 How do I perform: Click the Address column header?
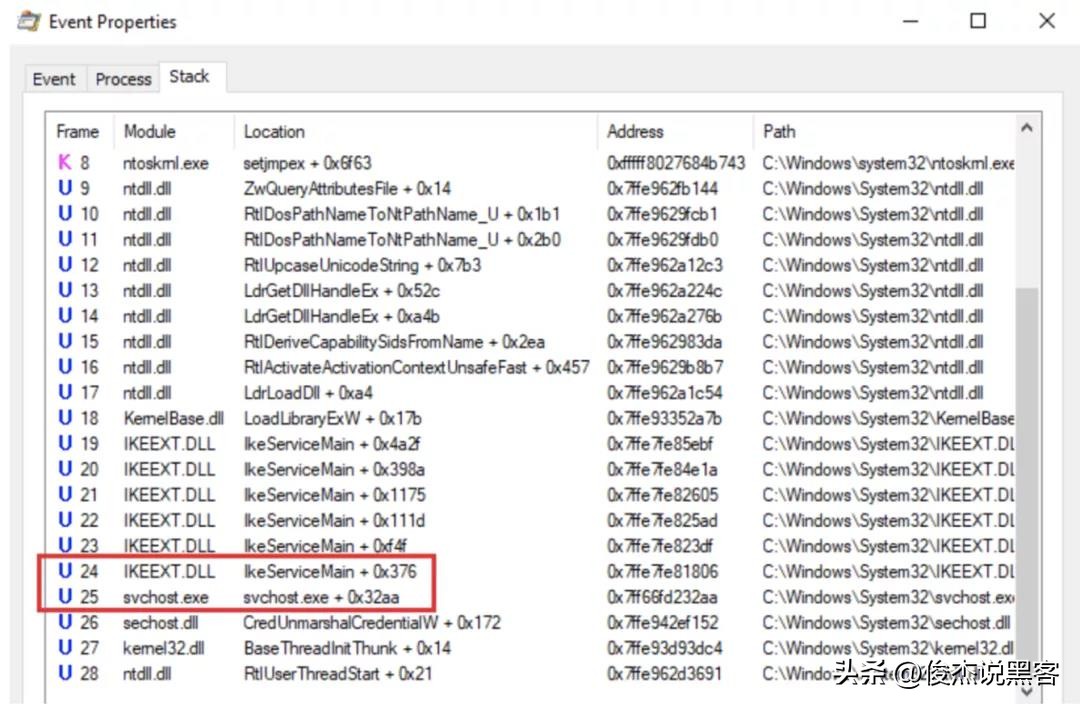point(635,132)
